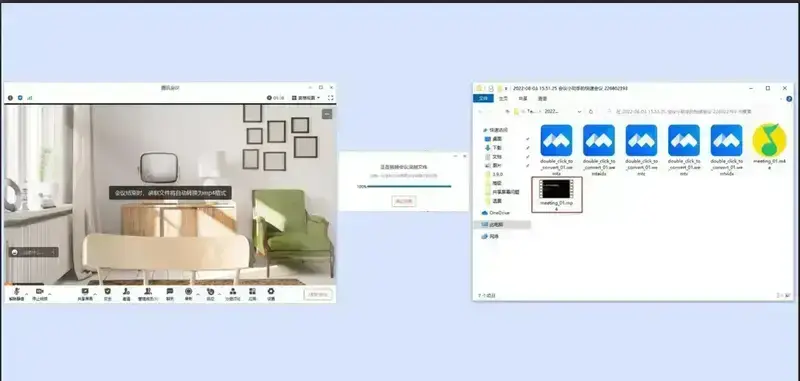Image resolution: width=800 pixels, height=381 pixels.
Task: Expand share options arrow beside Share Screen
Action: [x=95, y=293]
